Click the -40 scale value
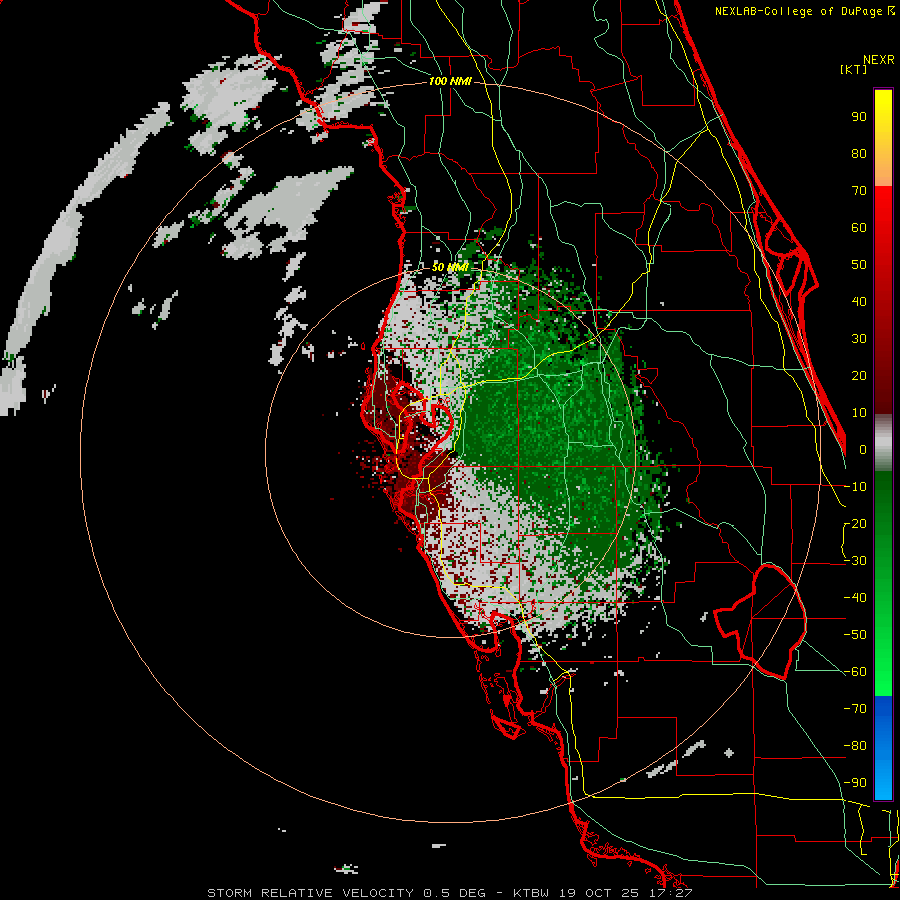The height and width of the screenshot is (900, 900). pos(855,598)
